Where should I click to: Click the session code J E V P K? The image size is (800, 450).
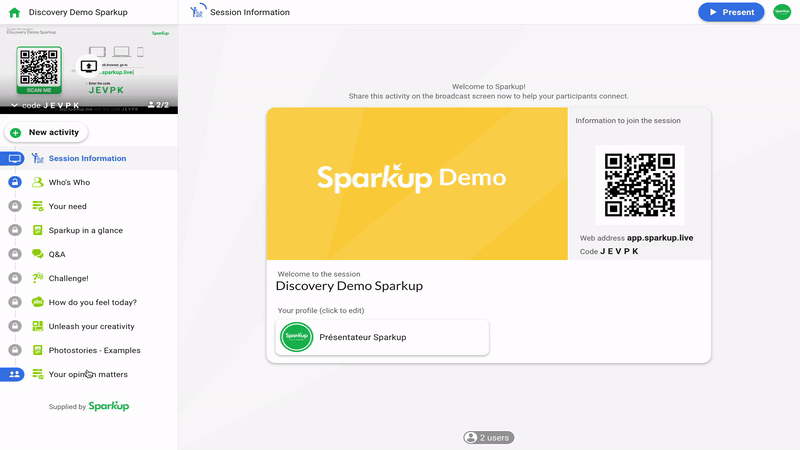[619, 251]
